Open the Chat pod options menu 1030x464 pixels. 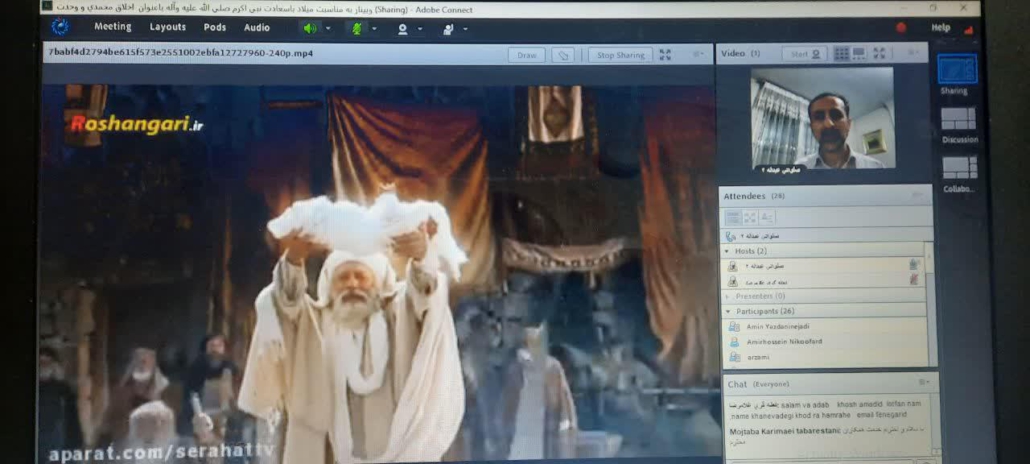click(924, 383)
